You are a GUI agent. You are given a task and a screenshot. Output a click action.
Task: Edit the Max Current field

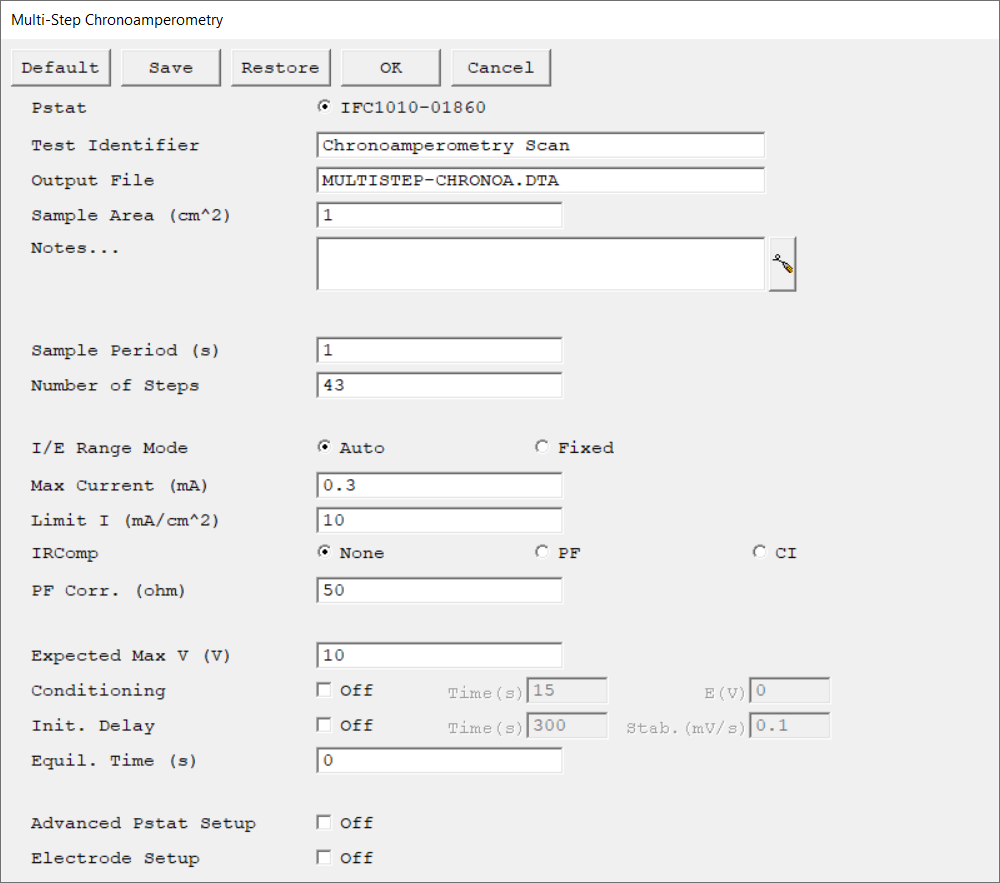pyautogui.click(x=439, y=486)
